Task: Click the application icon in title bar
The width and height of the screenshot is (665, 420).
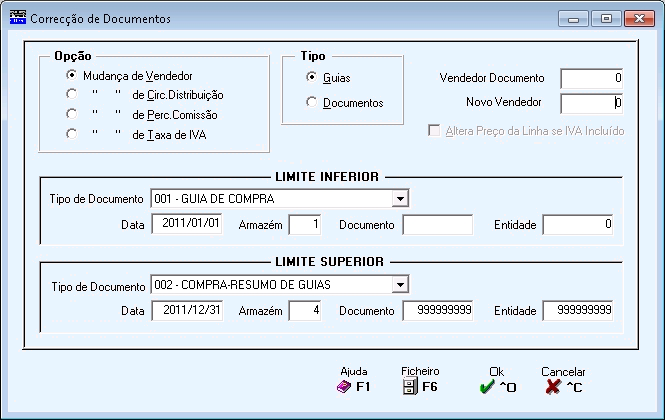Action: pyautogui.click(x=17, y=18)
